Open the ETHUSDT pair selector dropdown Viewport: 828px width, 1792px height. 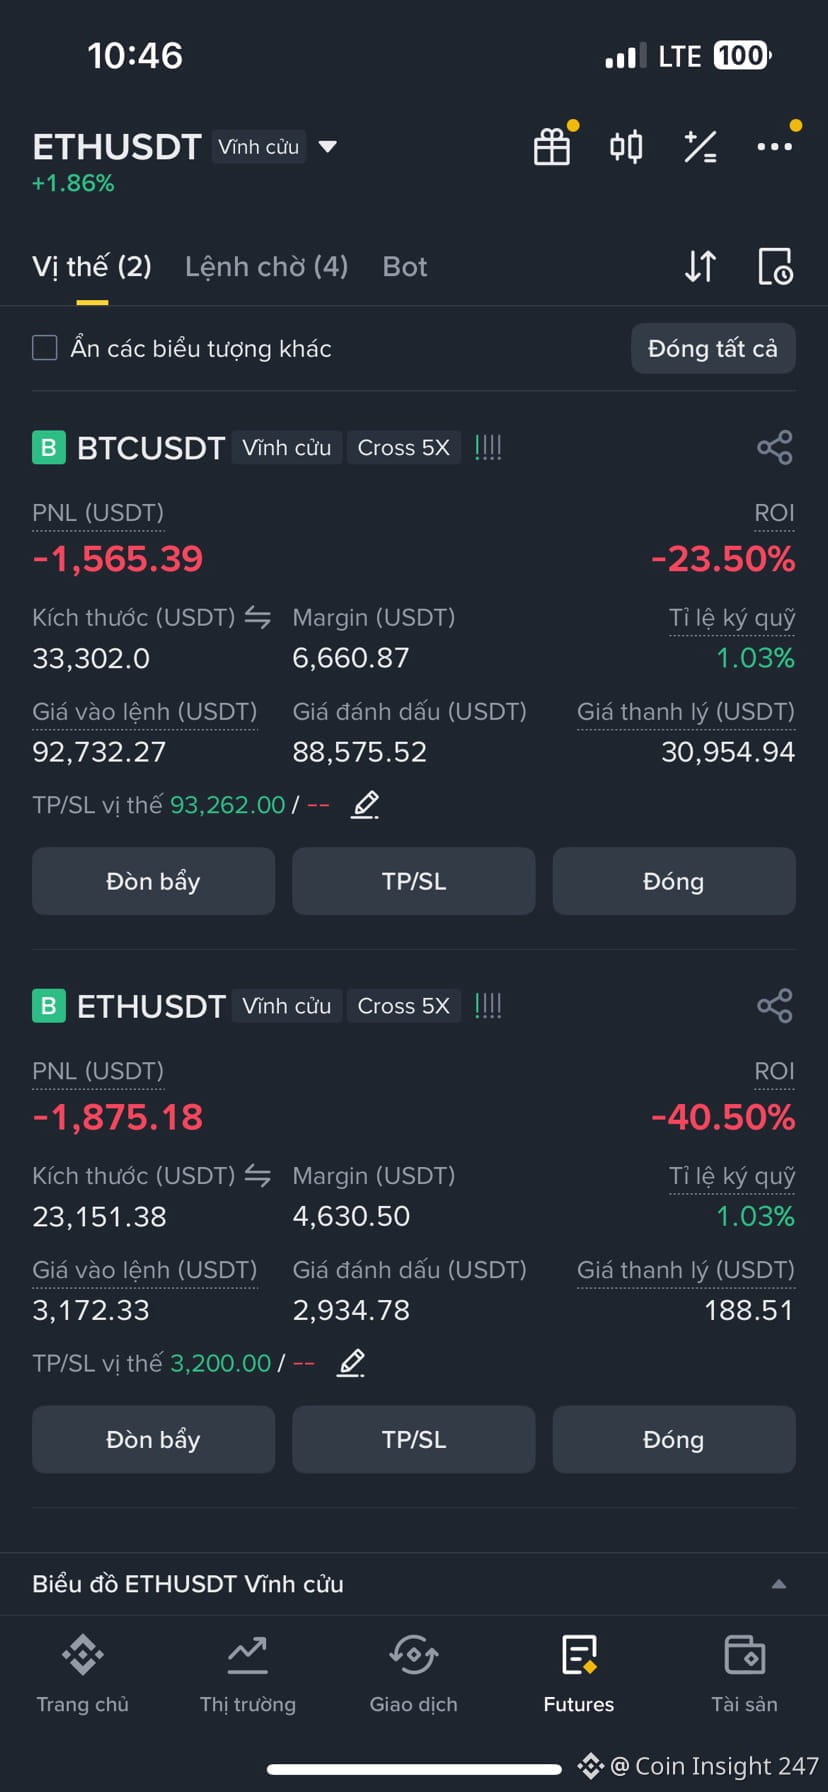pyautogui.click(x=327, y=147)
